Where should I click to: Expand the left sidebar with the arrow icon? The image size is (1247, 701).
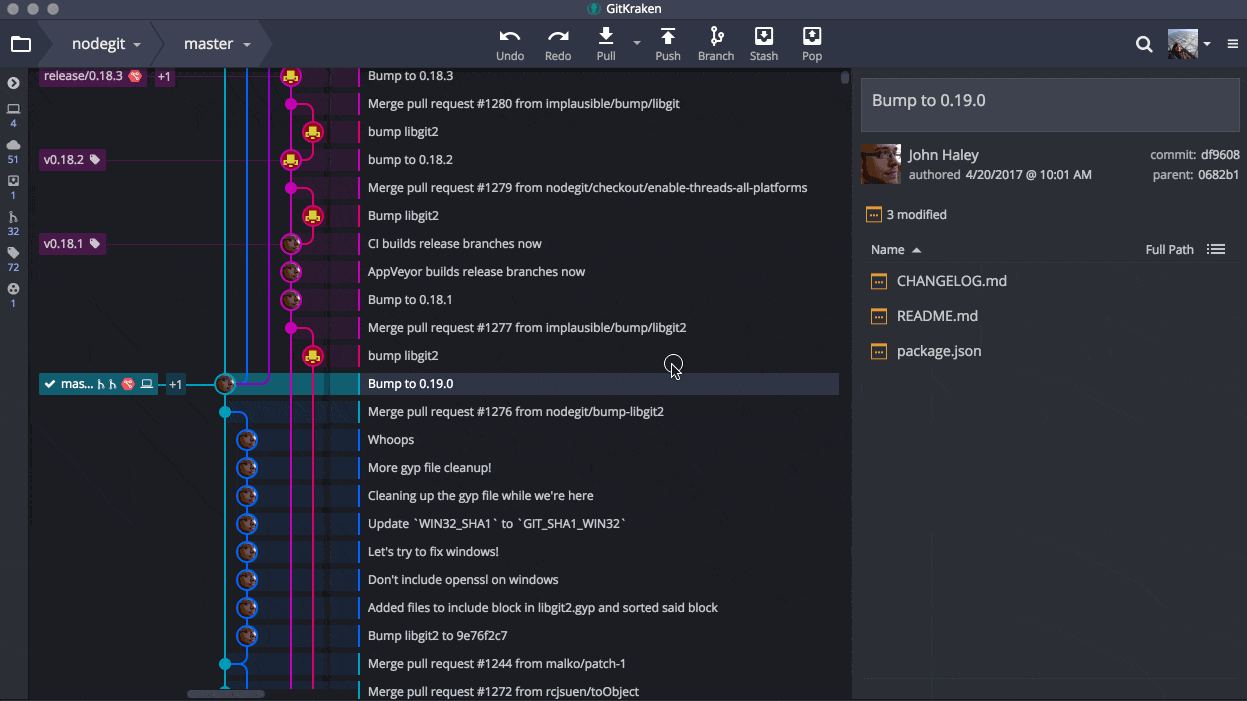click(x=13, y=83)
